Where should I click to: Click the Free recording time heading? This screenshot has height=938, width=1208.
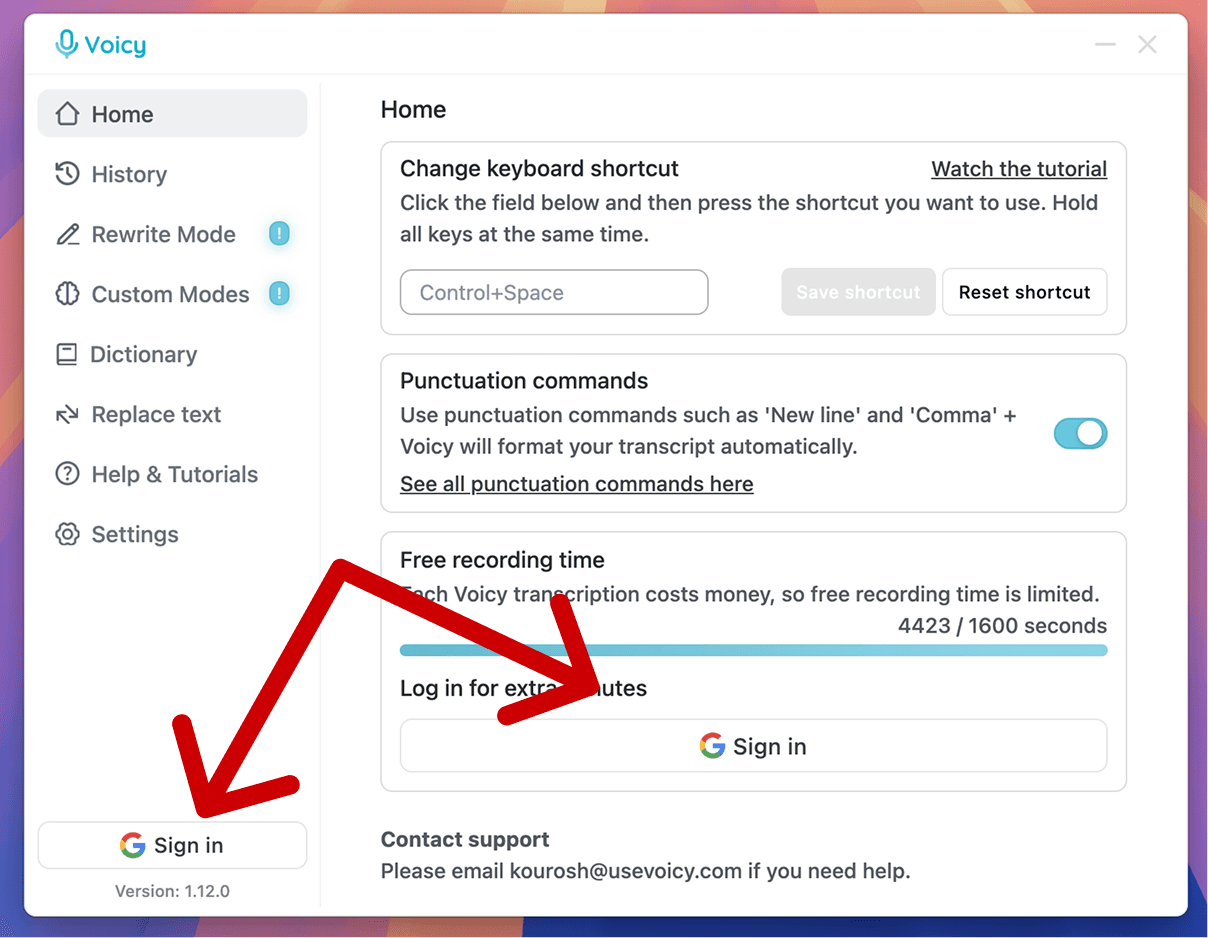coord(502,559)
